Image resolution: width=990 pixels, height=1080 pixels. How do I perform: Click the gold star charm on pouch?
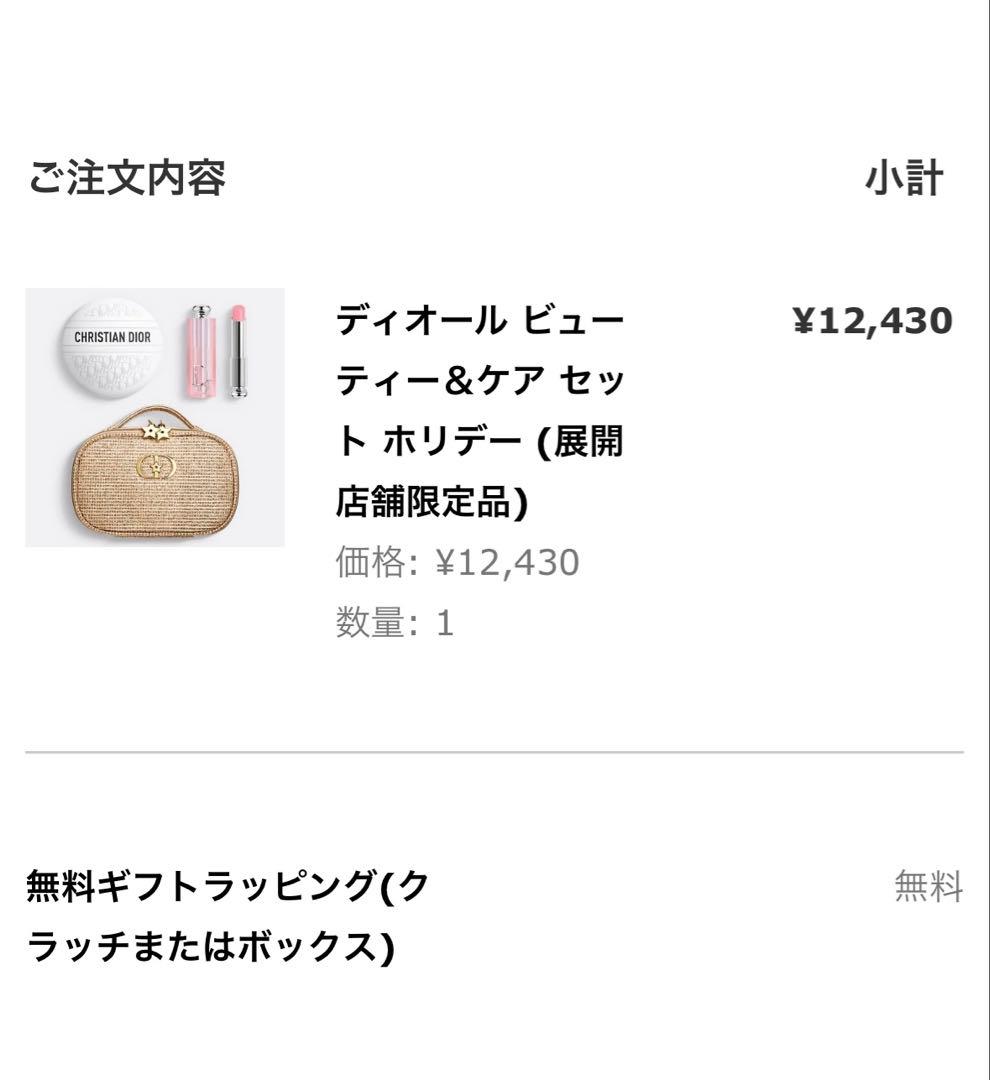(155, 430)
